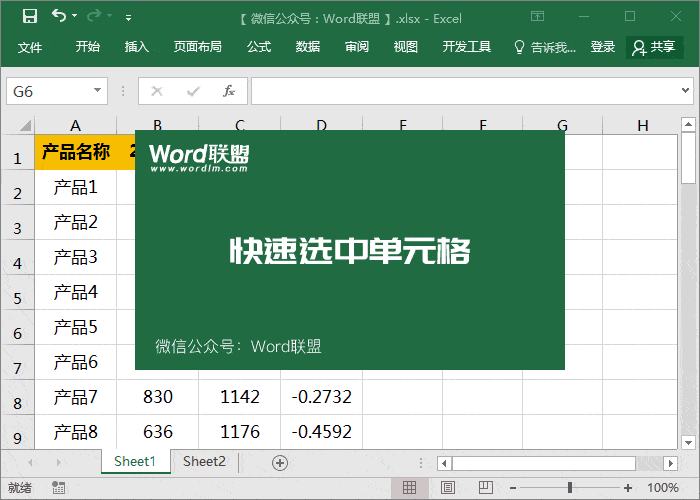Select column G header
This screenshot has height=500, width=700.
(562, 125)
